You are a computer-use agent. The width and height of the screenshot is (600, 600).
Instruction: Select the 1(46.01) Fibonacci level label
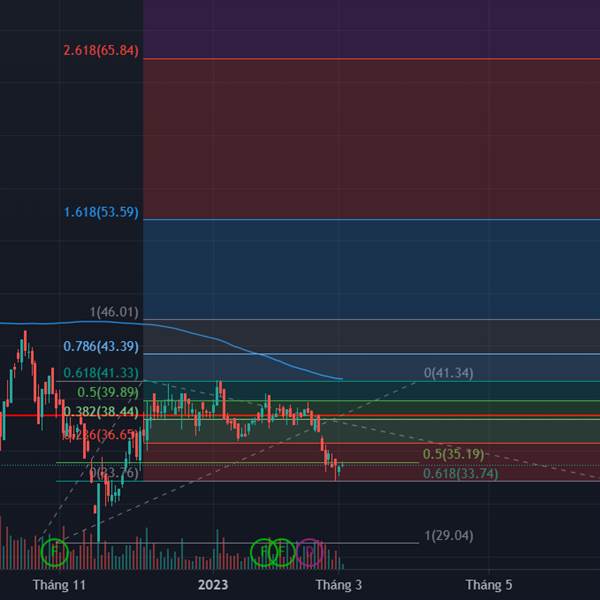click(x=114, y=312)
